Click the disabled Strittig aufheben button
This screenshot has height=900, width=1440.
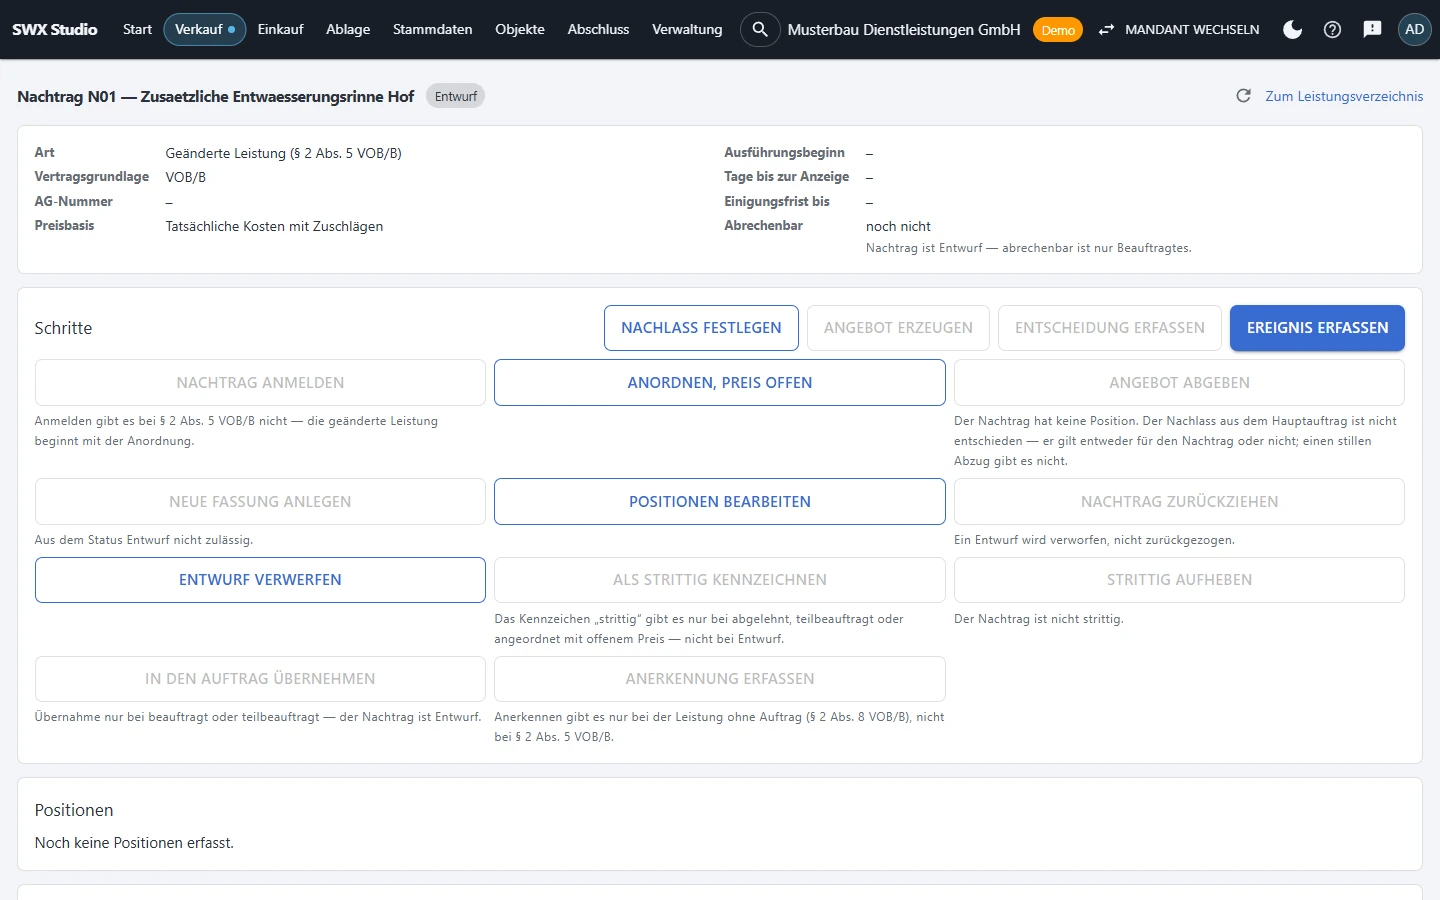1179,580
